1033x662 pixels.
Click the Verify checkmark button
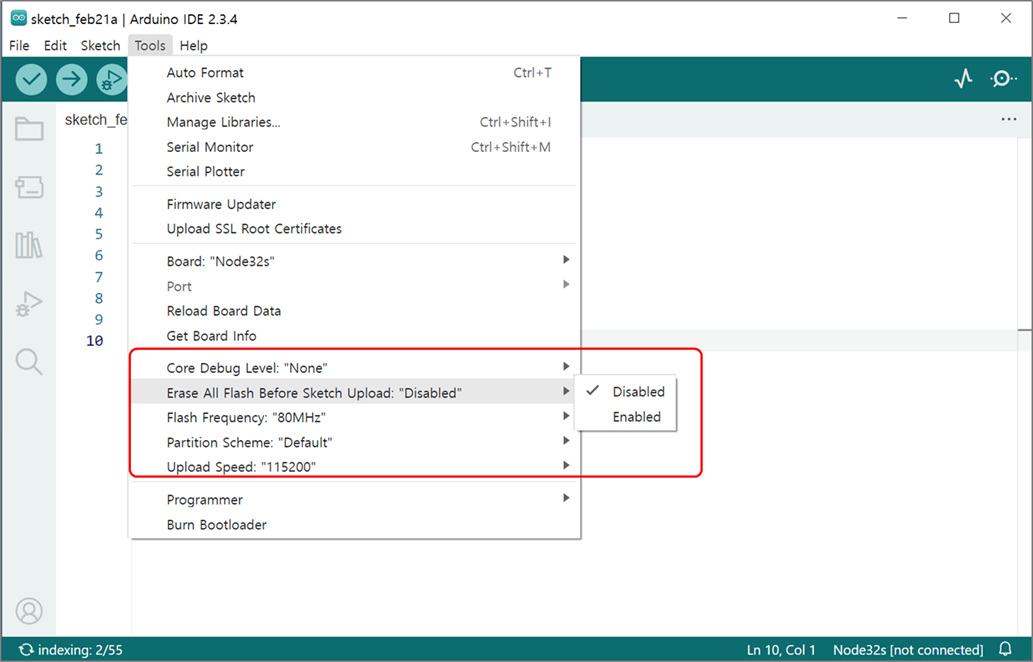coord(31,80)
